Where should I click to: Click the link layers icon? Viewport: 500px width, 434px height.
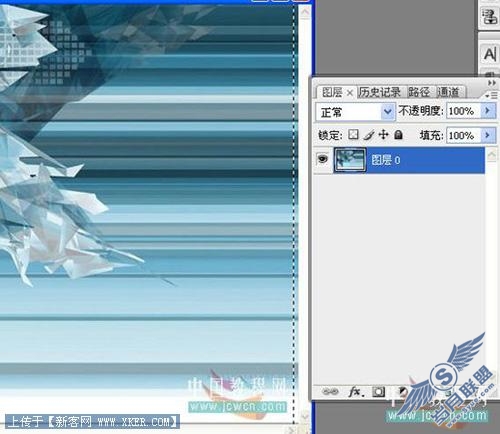tap(330, 391)
